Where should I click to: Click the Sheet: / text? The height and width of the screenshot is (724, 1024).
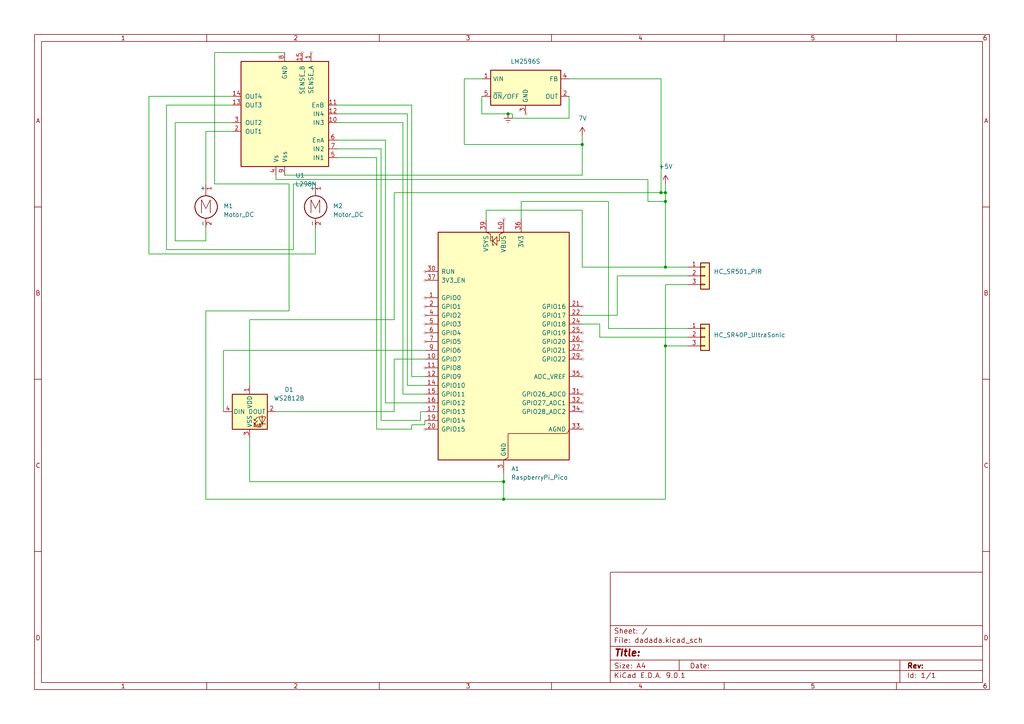[x=631, y=631]
